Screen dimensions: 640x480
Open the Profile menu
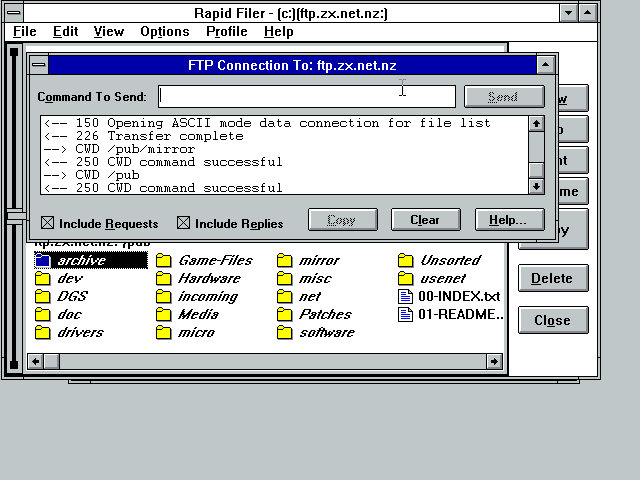[226, 32]
